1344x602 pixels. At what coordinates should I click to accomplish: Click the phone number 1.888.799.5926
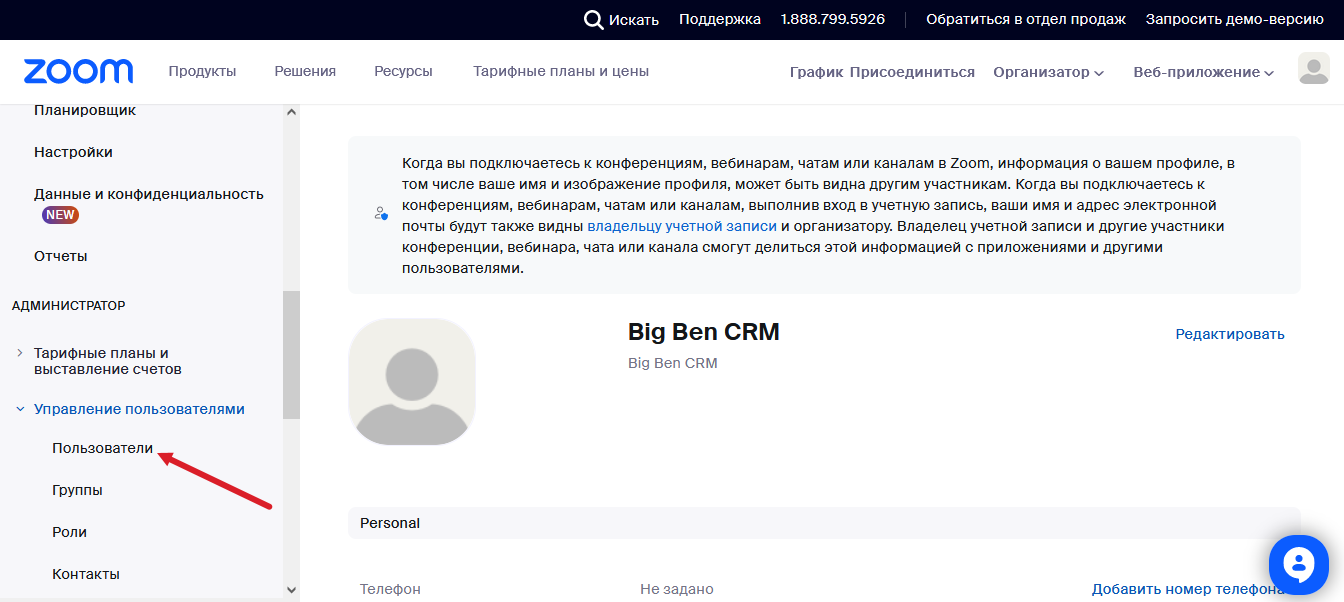click(x=833, y=19)
